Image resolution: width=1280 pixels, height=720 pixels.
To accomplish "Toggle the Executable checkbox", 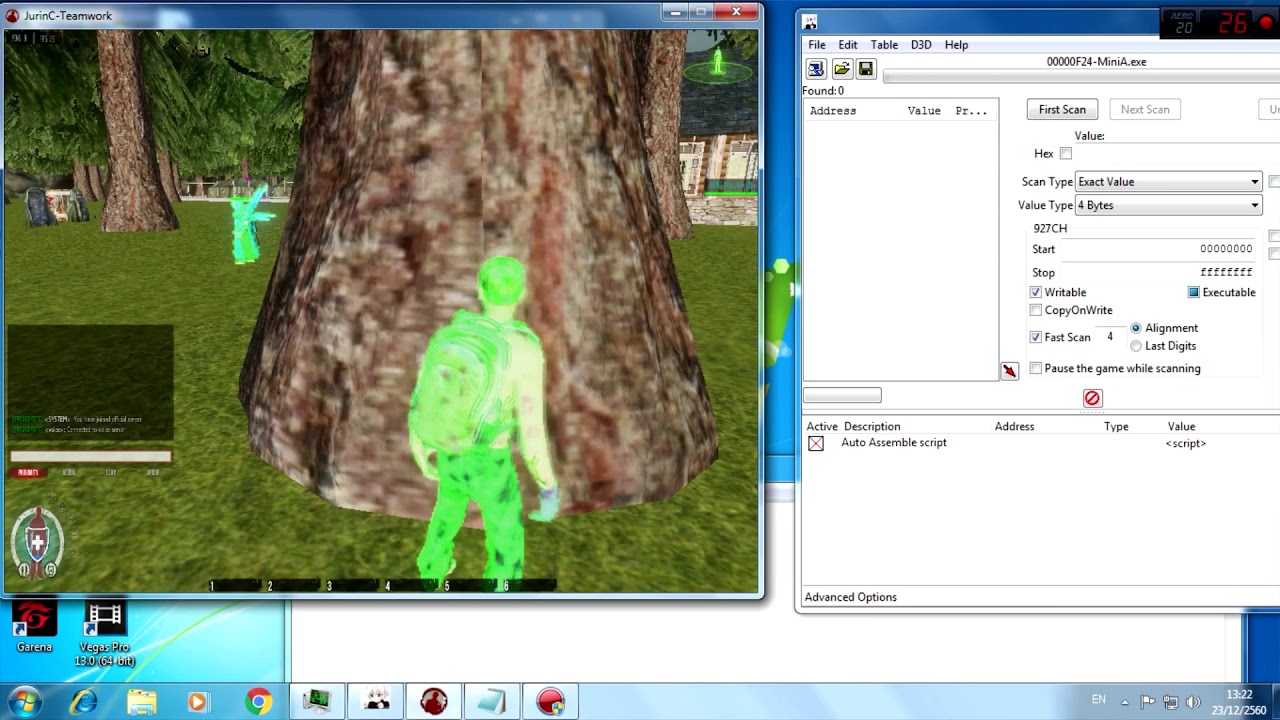I will pyautogui.click(x=1193, y=292).
